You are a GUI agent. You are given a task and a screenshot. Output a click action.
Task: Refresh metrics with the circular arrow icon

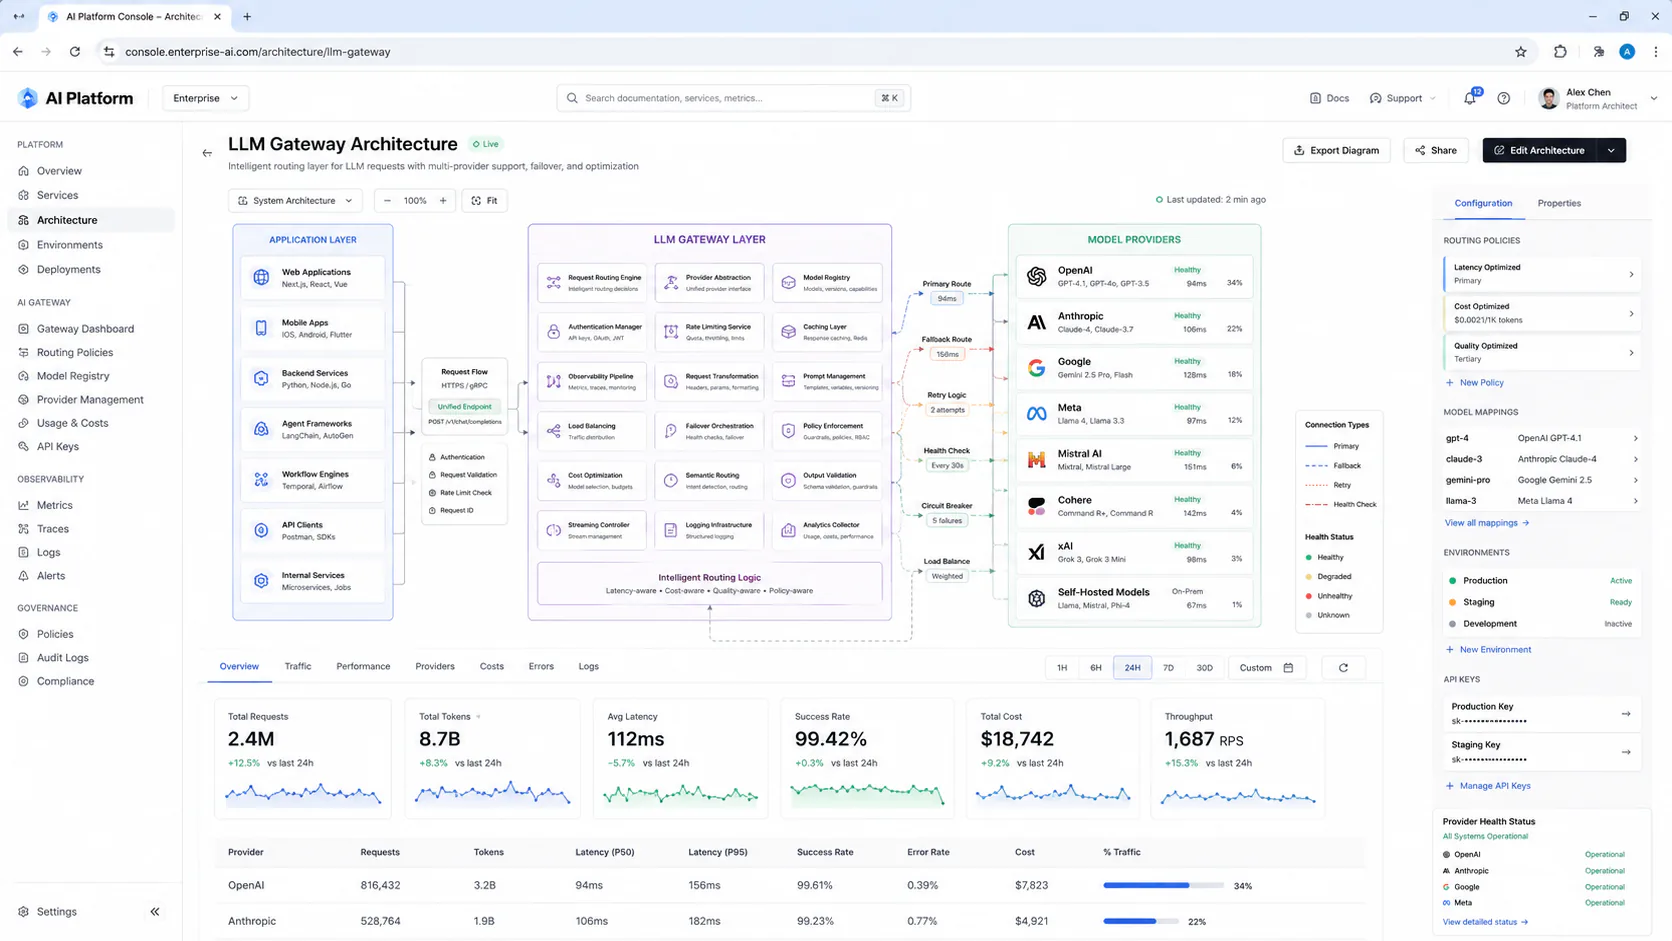click(x=1343, y=668)
